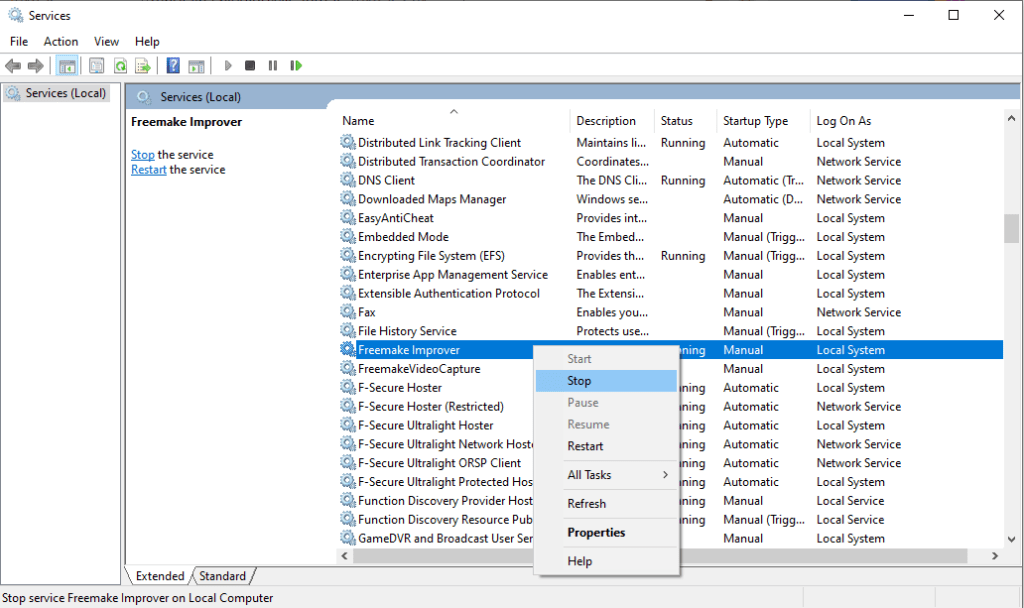This screenshot has width=1024, height=608.
Task: Click gear icon of Distributed Link Tracking Client
Action: click(348, 142)
